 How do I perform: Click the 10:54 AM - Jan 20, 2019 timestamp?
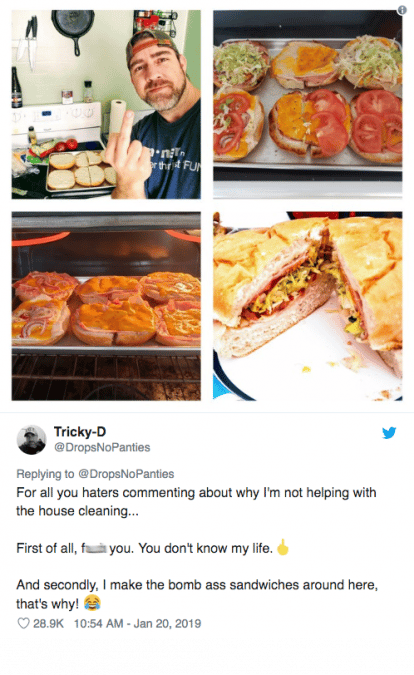(x=137, y=623)
